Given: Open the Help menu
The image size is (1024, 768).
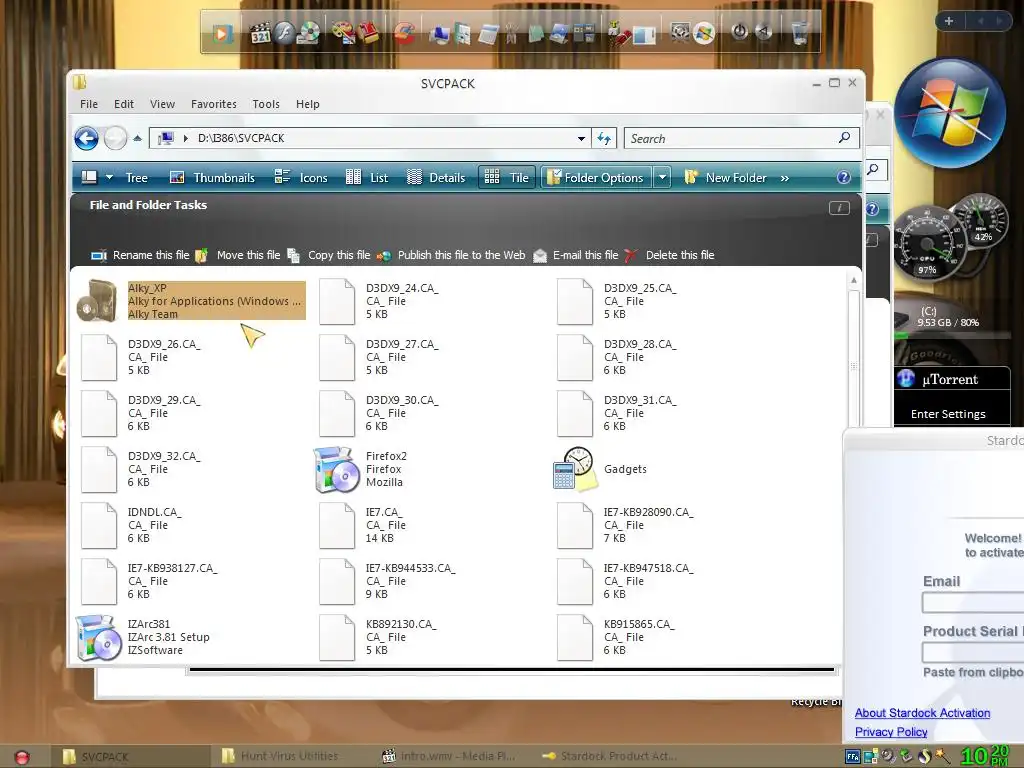Looking at the screenshot, I should tap(308, 104).
